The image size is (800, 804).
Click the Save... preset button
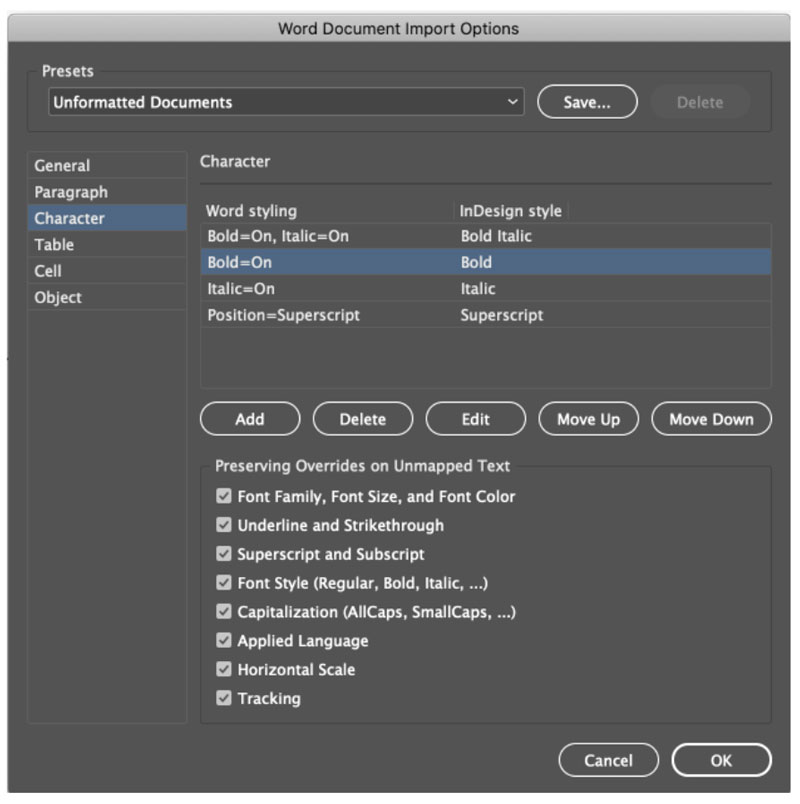click(587, 102)
